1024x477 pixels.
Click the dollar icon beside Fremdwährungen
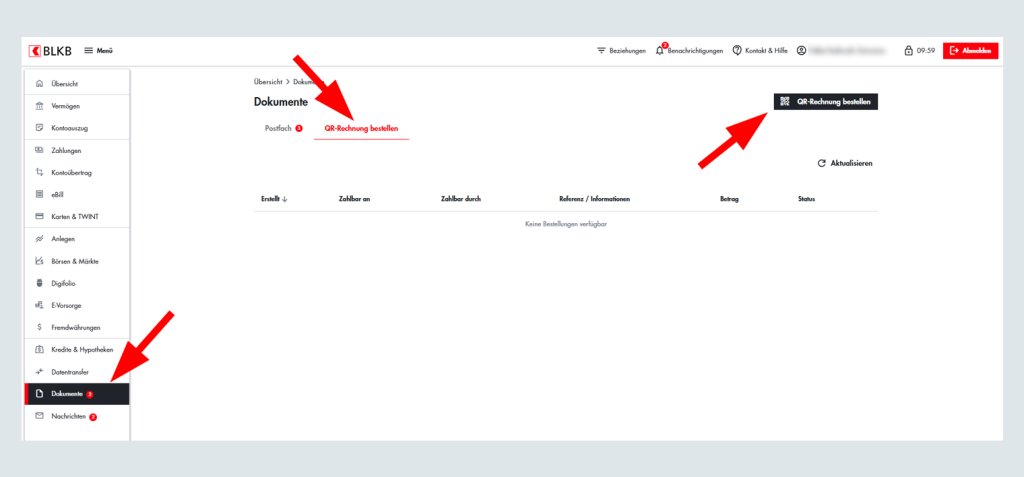coord(39,327)
